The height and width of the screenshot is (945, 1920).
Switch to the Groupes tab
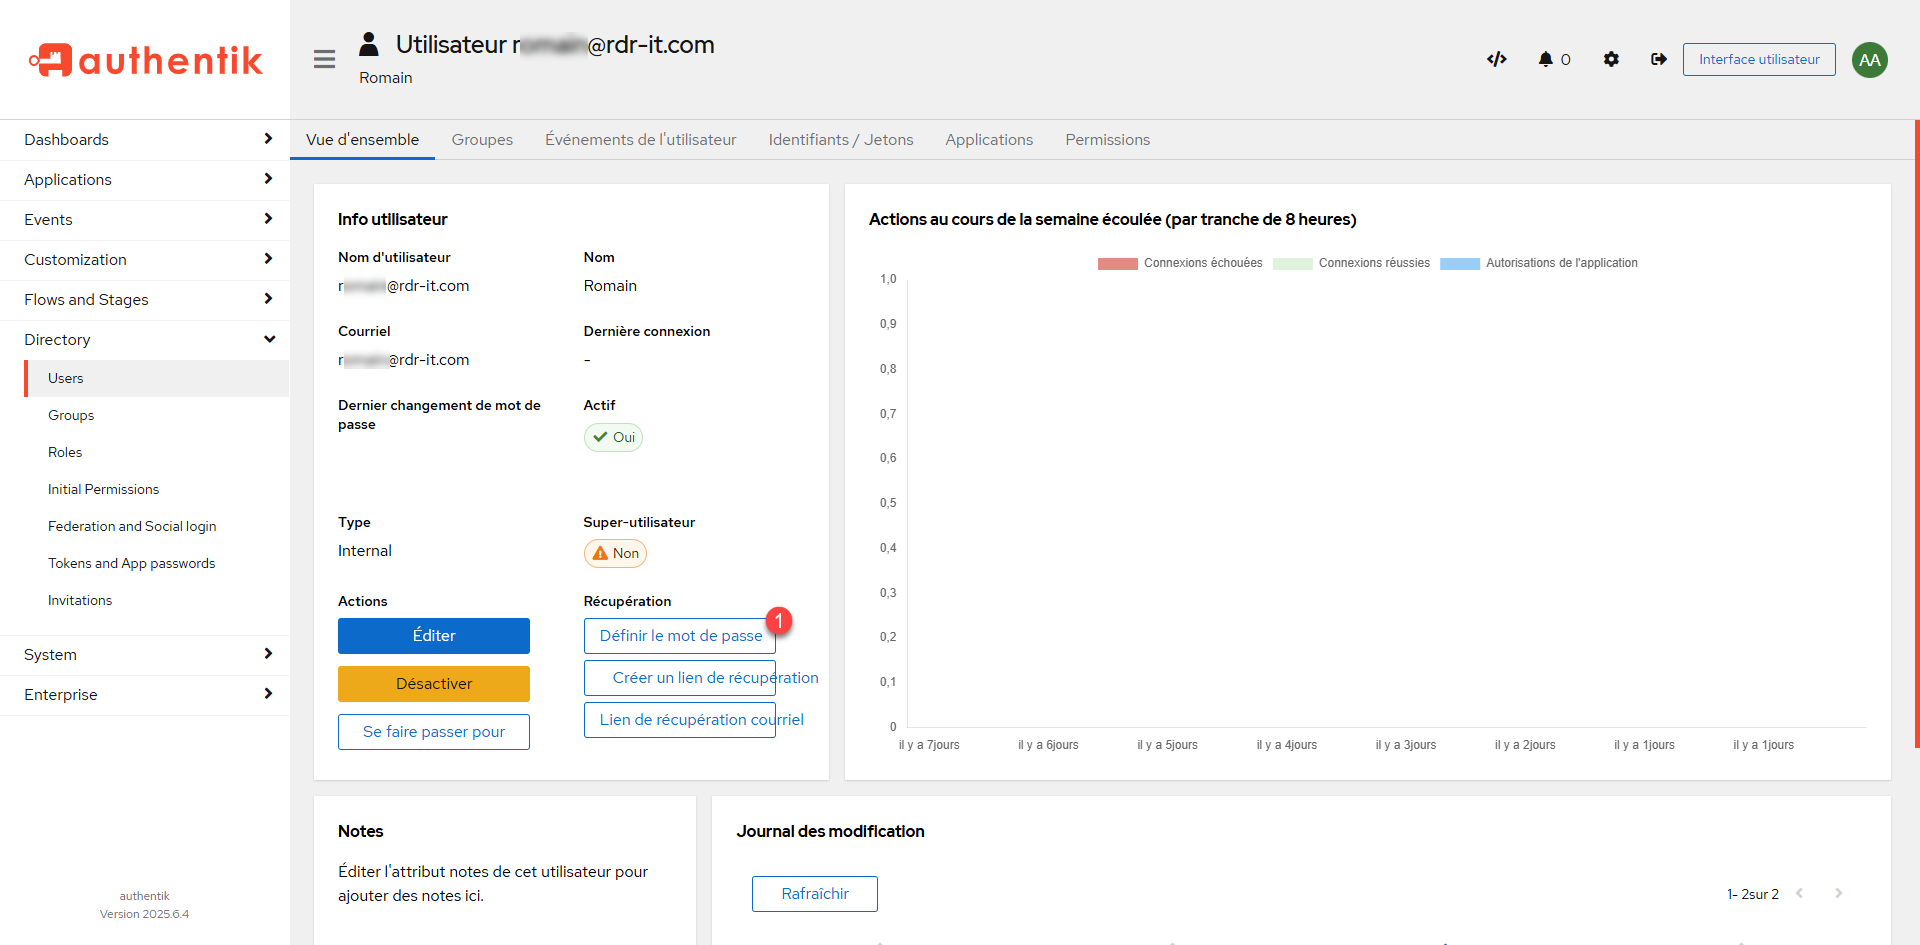click(x=482, y=140)
